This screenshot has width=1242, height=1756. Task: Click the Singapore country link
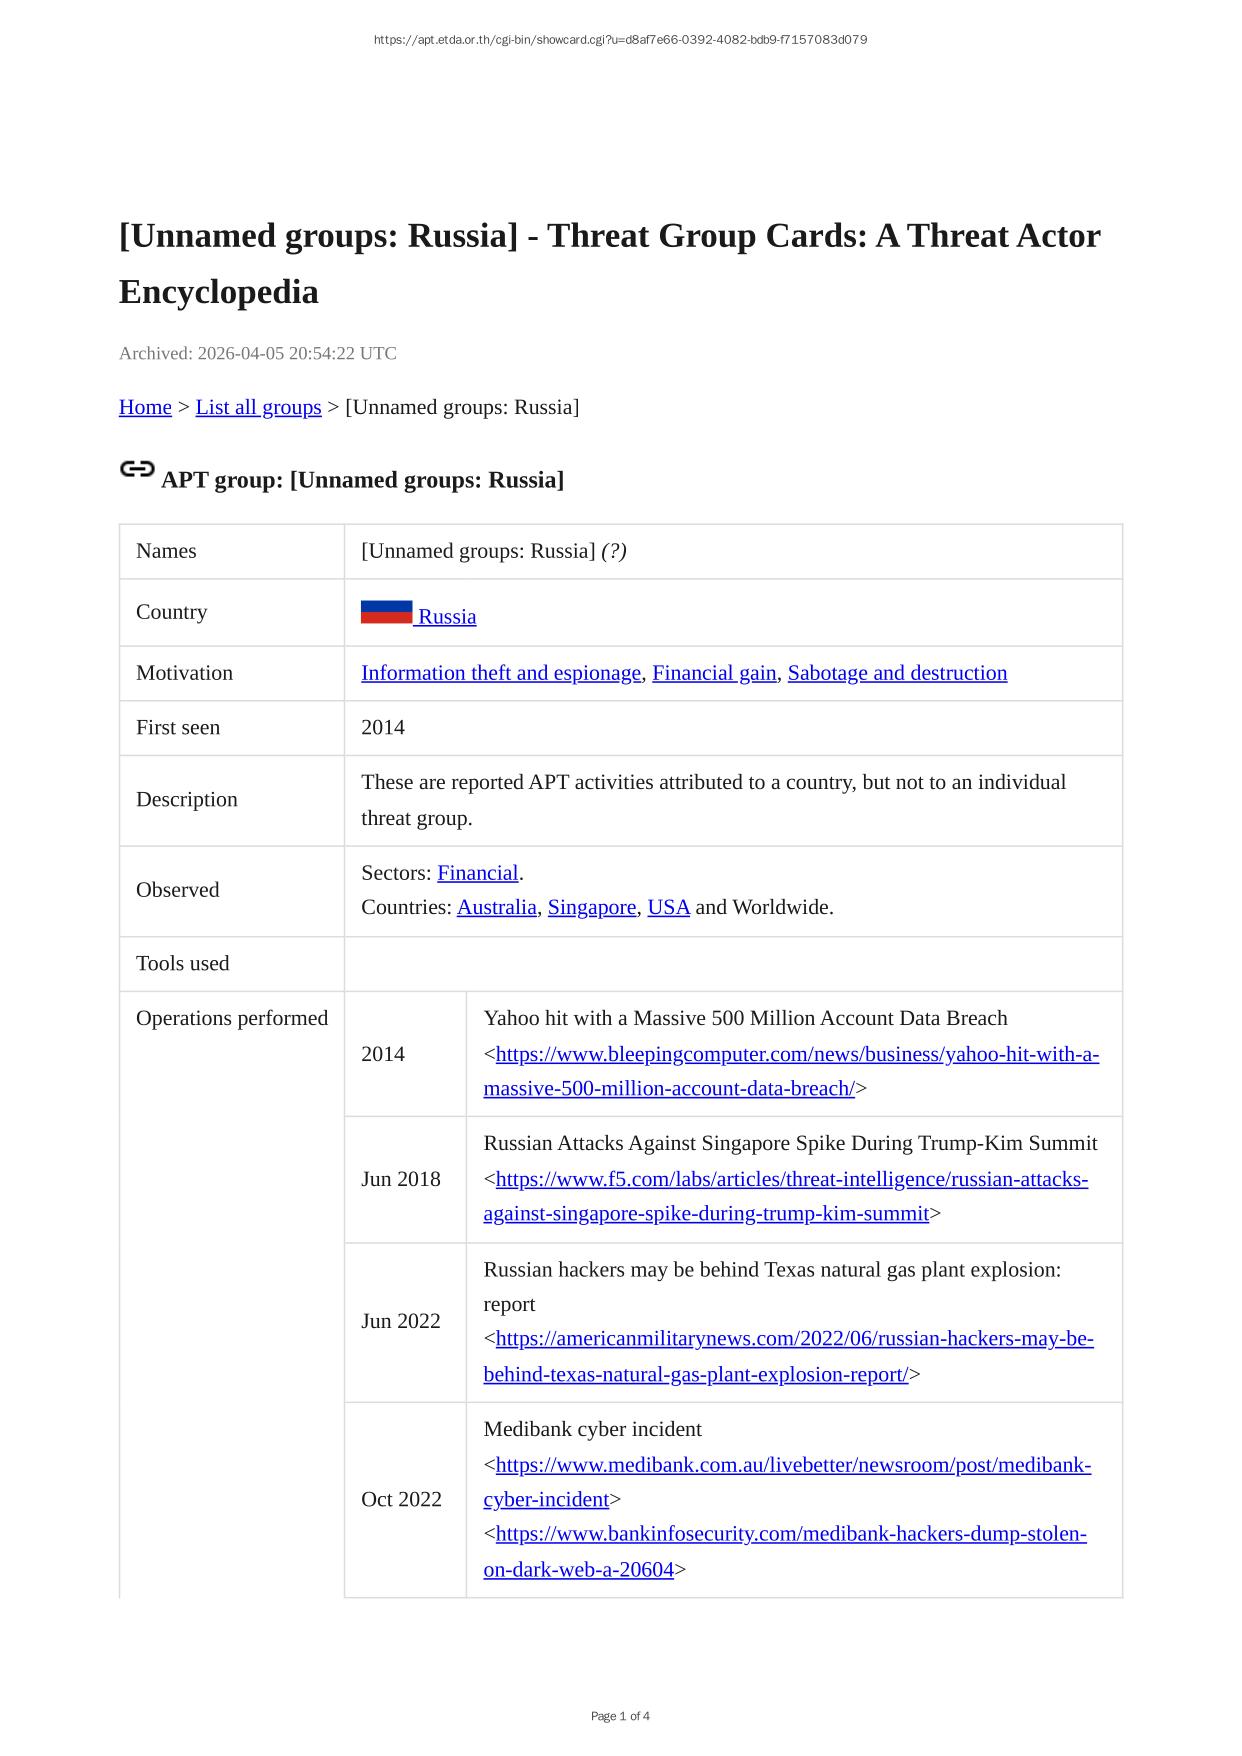[592, 907]
